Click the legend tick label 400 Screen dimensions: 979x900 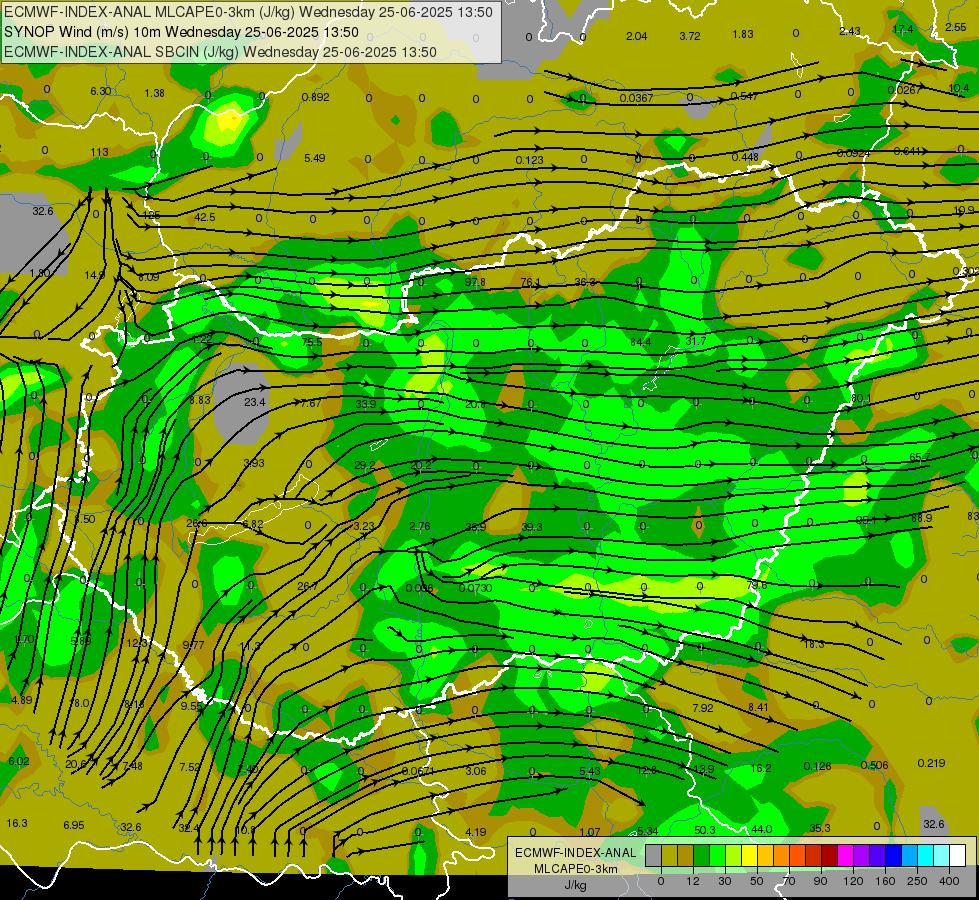coord(949,881)
